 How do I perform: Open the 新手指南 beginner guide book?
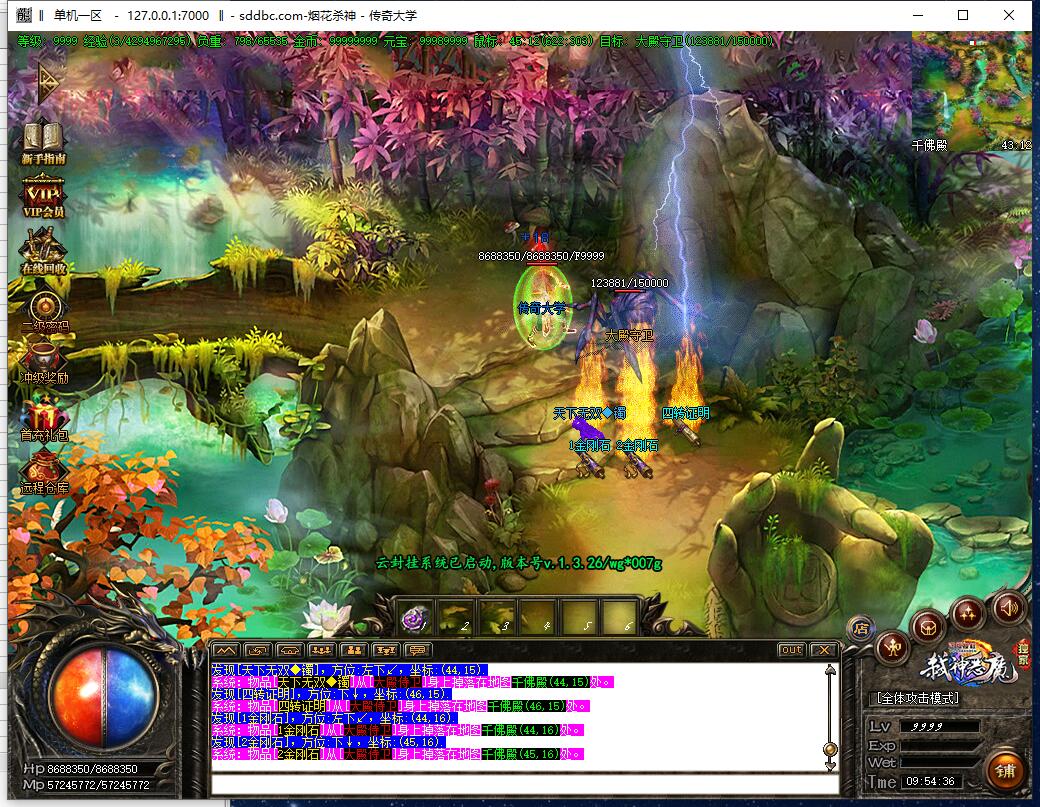point(43,141)
